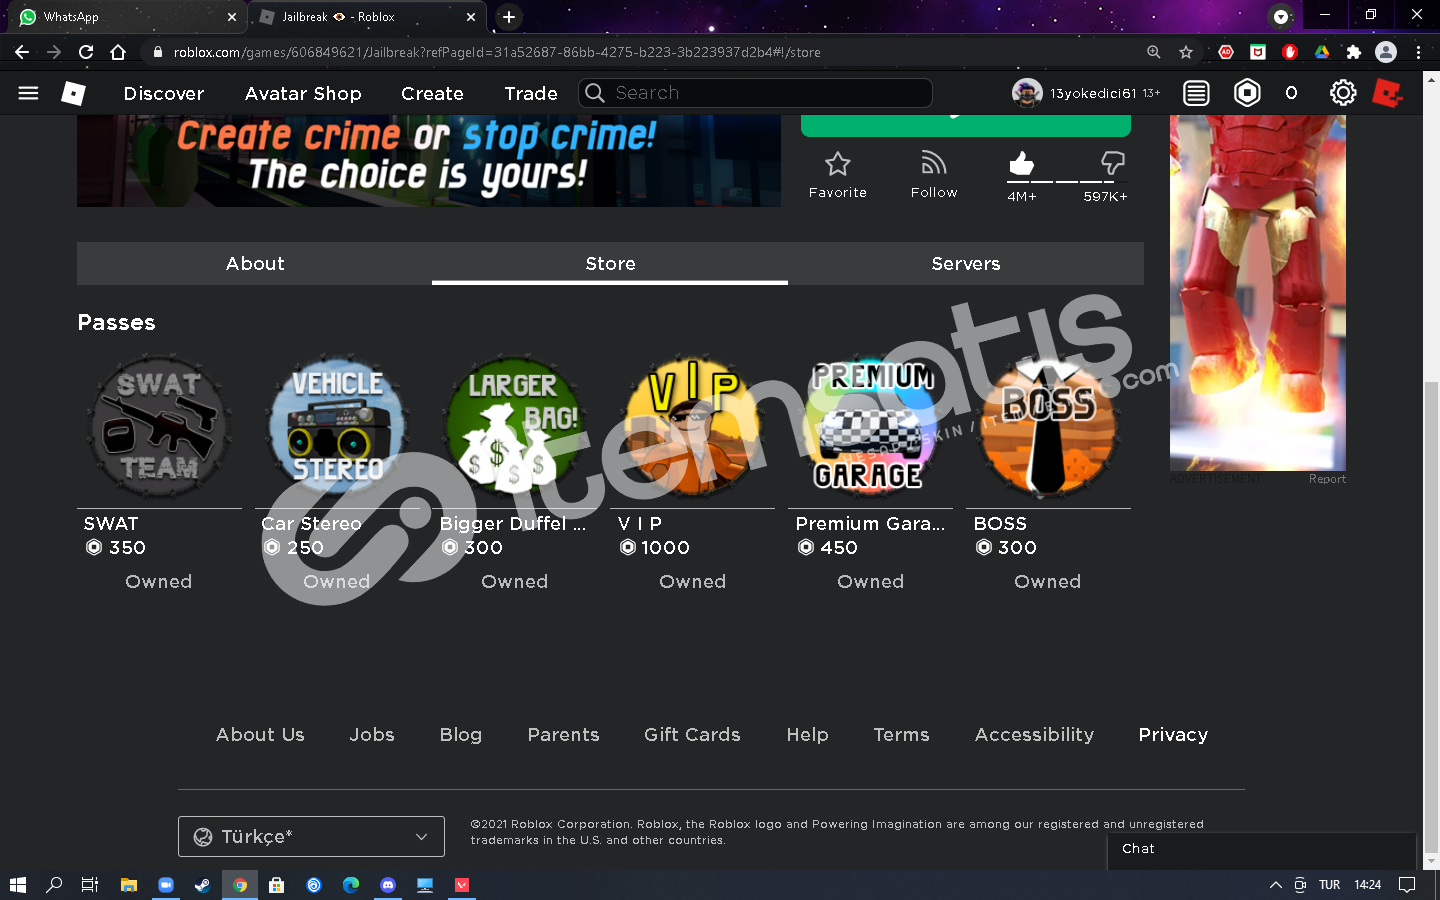Screen dimensions: 1440x900
Task: Reload the page with browser refresh icon
Action: pos(86,52)
